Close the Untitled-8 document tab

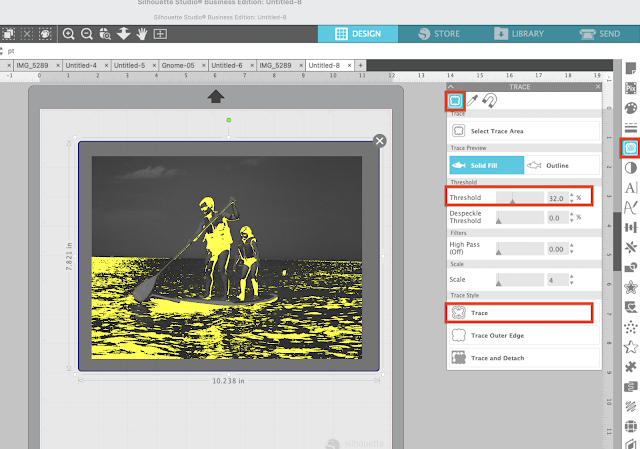click(349, 65)
